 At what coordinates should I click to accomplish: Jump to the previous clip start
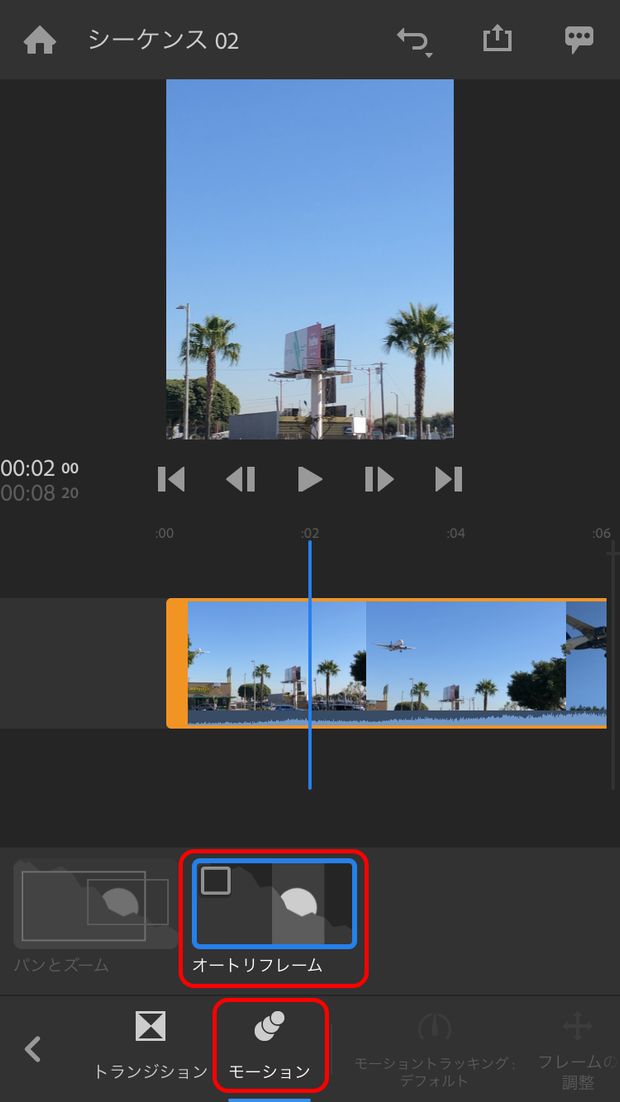(x=171, y=480)
